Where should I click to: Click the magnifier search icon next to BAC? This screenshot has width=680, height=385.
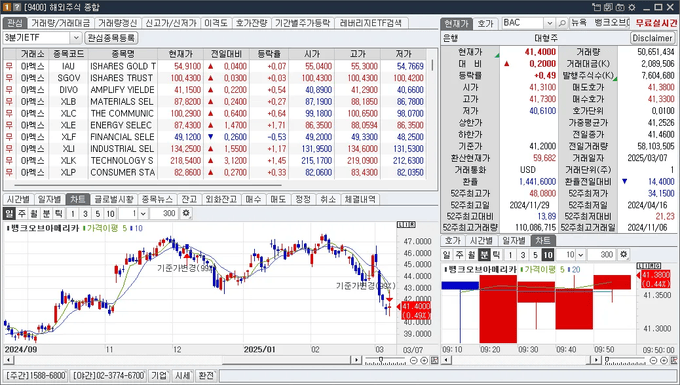click(x=562, y=23)
